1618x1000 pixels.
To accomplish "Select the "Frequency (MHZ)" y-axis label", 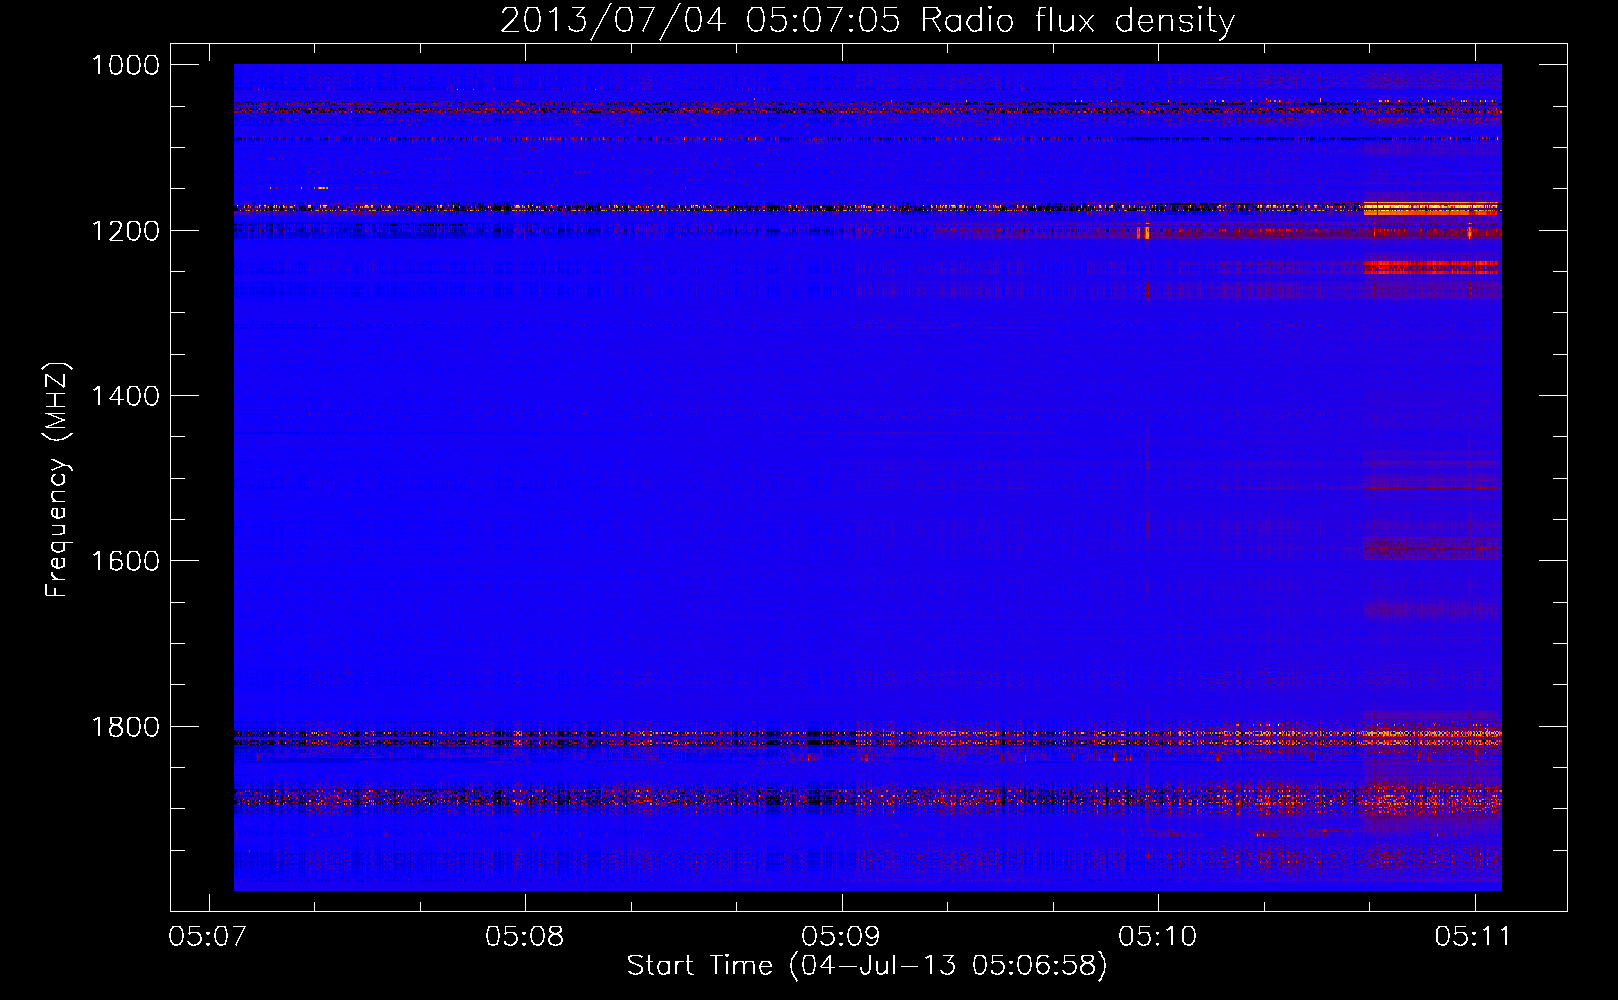I will point(57,480).
